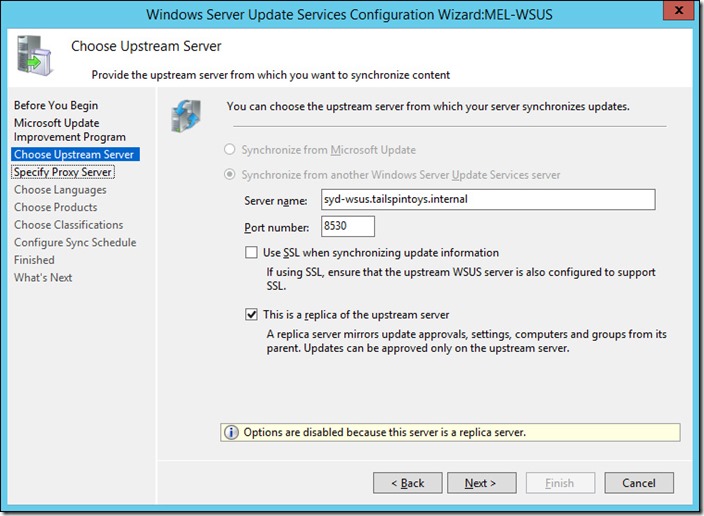Select Choose Languages step
The width and height of the screenshot is (704, 516).
click(60, 190)
